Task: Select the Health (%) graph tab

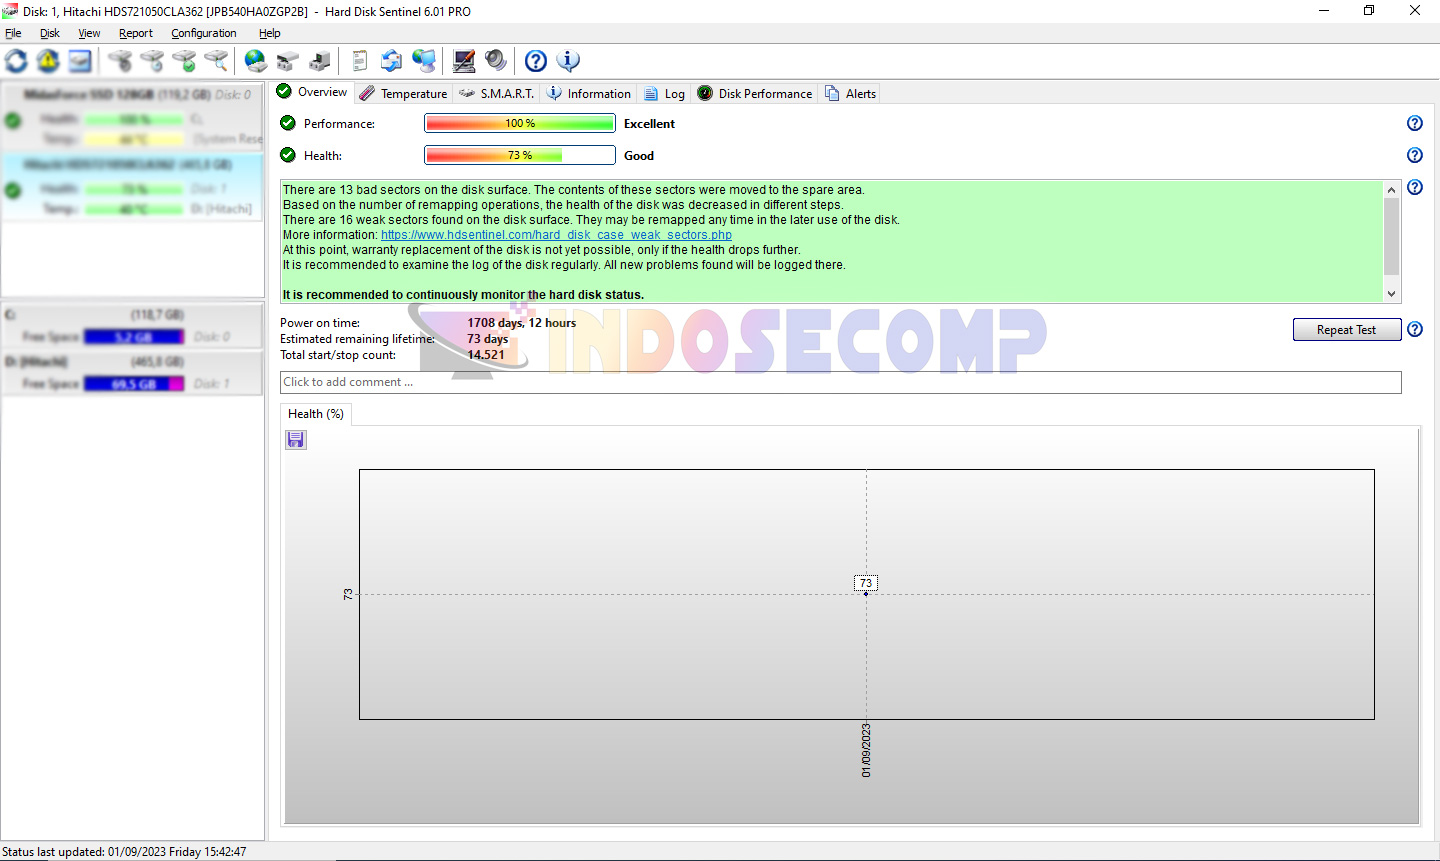Action: tap(316, 414)
